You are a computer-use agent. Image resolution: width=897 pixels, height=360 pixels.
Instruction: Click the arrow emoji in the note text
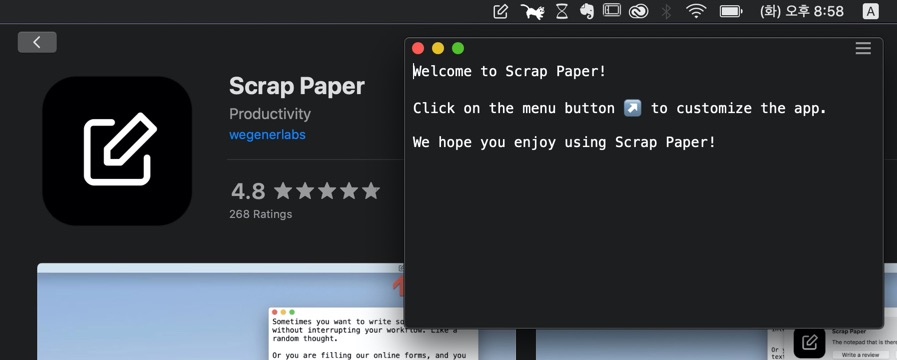pyautogui.click(x=632, y=108)
